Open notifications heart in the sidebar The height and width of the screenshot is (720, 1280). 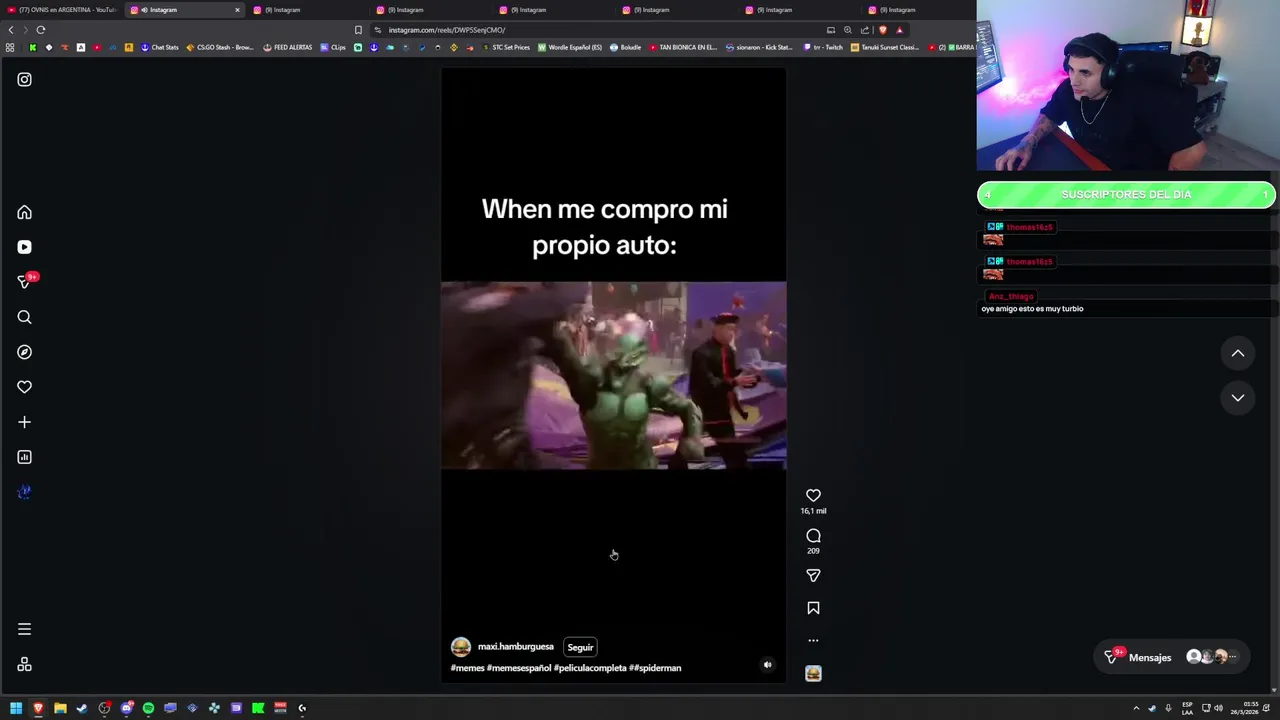pyautogui.click(x=24, y=387)
